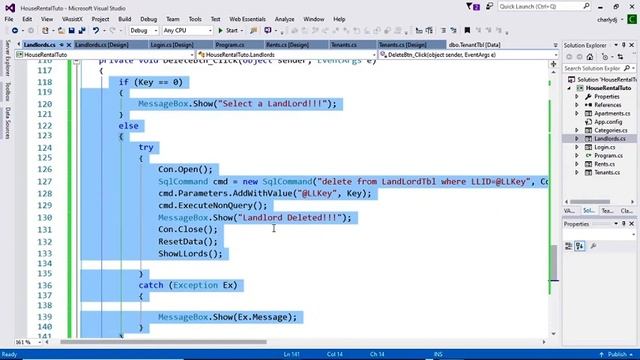The width and height of the screenshot is (640, 360).
Task: Expand the Categories.cs node
Action: tap(577, 130)
